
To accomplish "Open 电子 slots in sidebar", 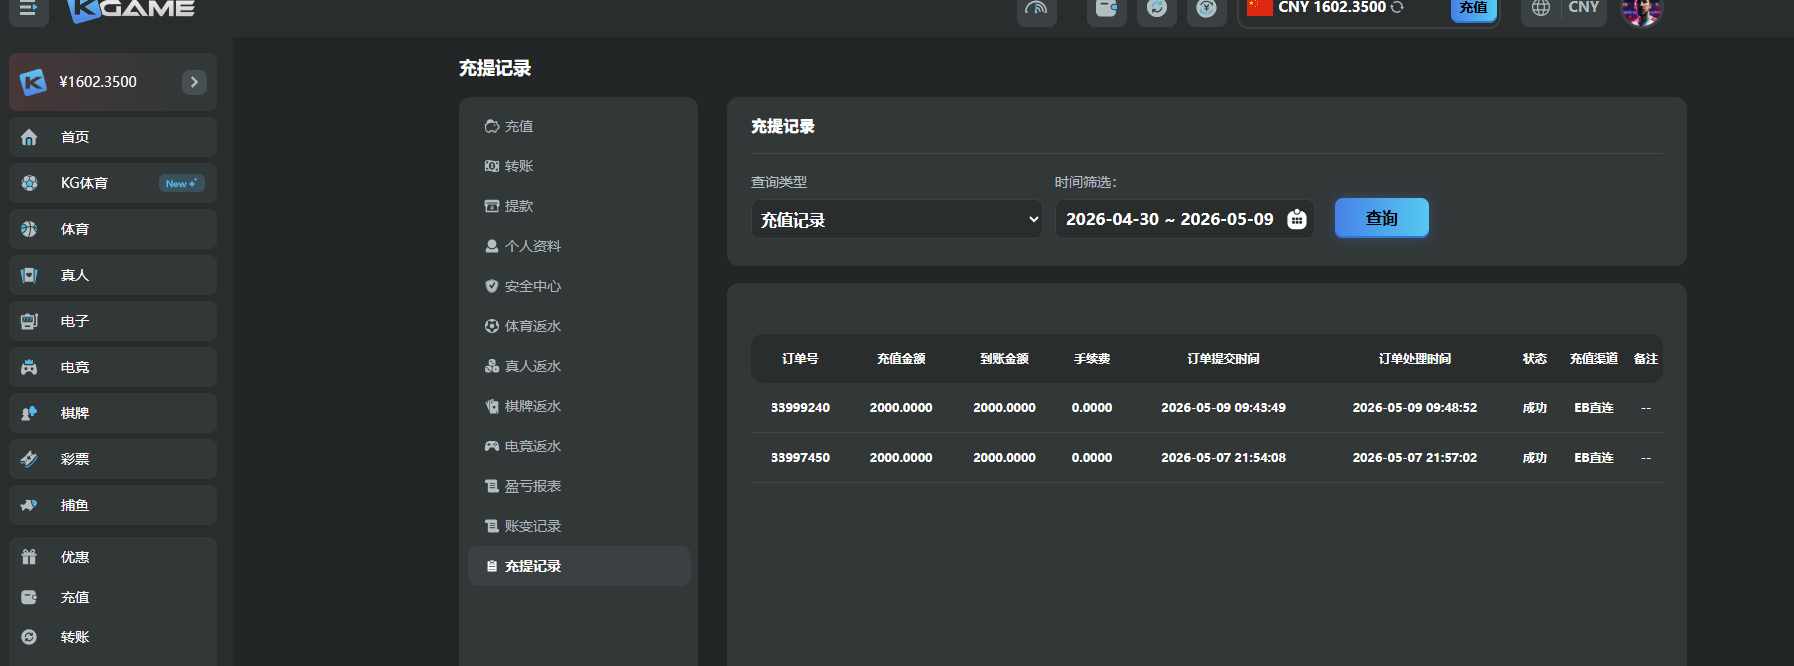I will coord(113,321).
